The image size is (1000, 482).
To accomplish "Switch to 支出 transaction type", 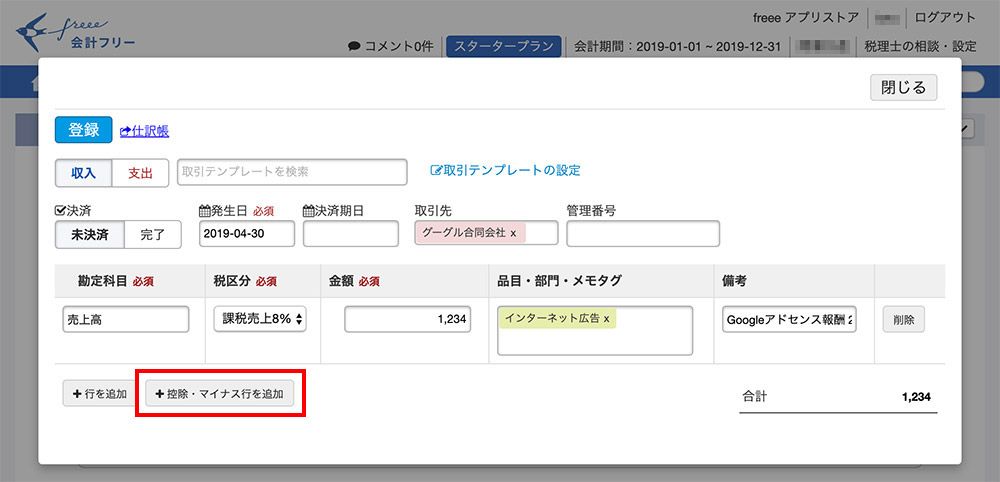I will 140,173.
